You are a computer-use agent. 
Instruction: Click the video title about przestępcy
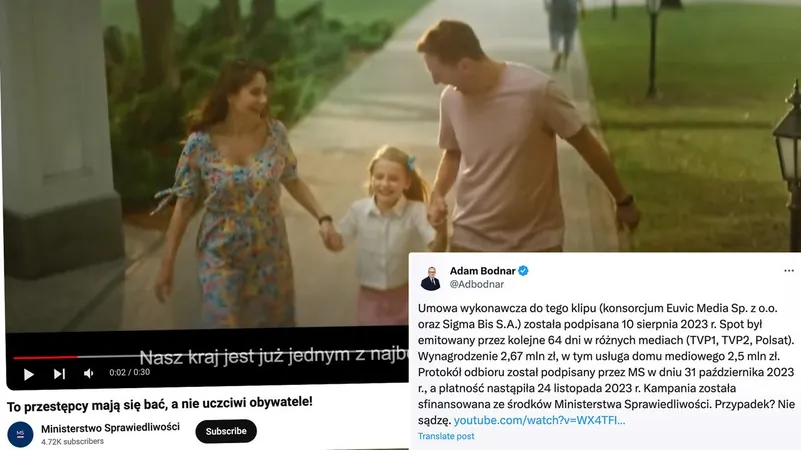[159, 404]
